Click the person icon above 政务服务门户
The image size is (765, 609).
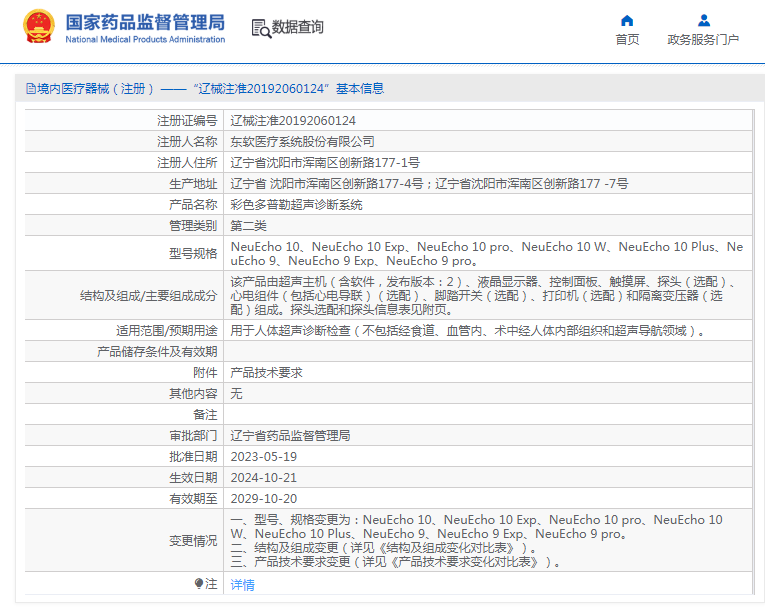point(703,20)
